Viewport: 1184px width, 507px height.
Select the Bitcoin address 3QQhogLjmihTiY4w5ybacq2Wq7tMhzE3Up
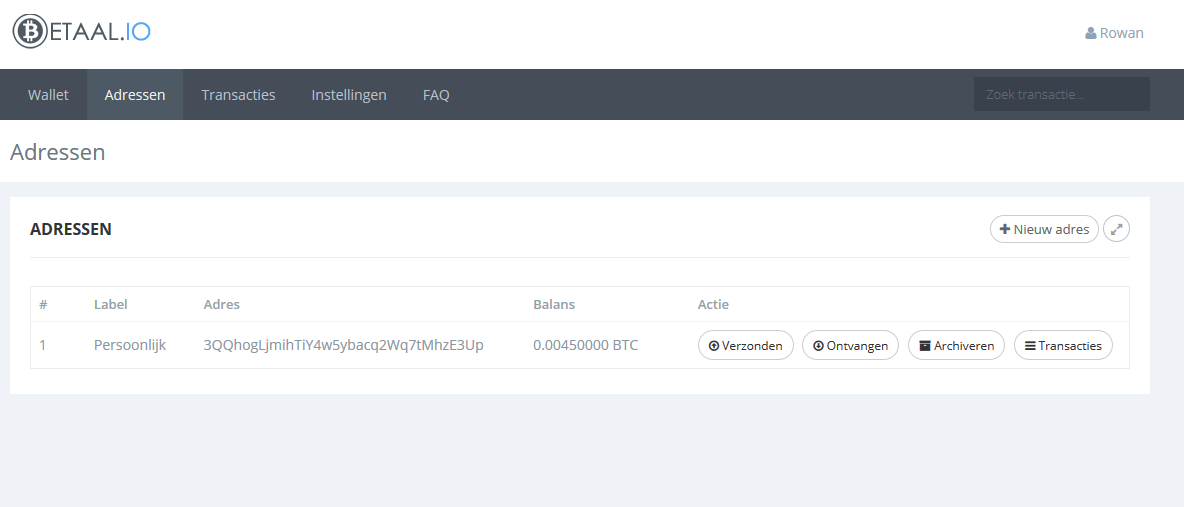[344, 345]
